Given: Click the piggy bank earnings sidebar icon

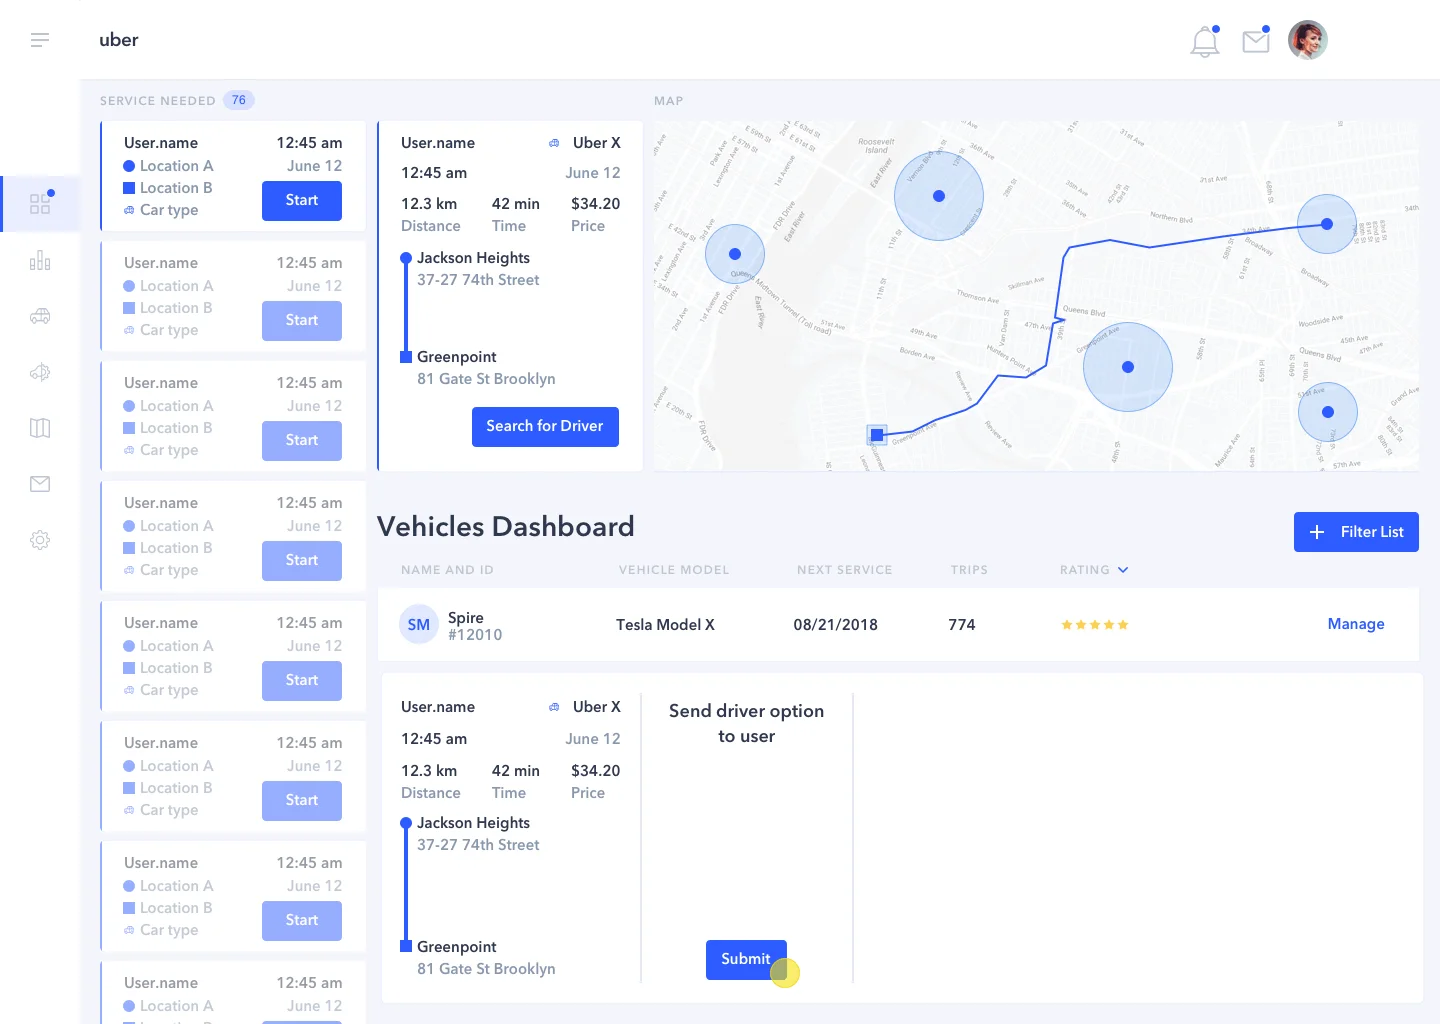Looking at the screenshot, I should coord(40,372).
